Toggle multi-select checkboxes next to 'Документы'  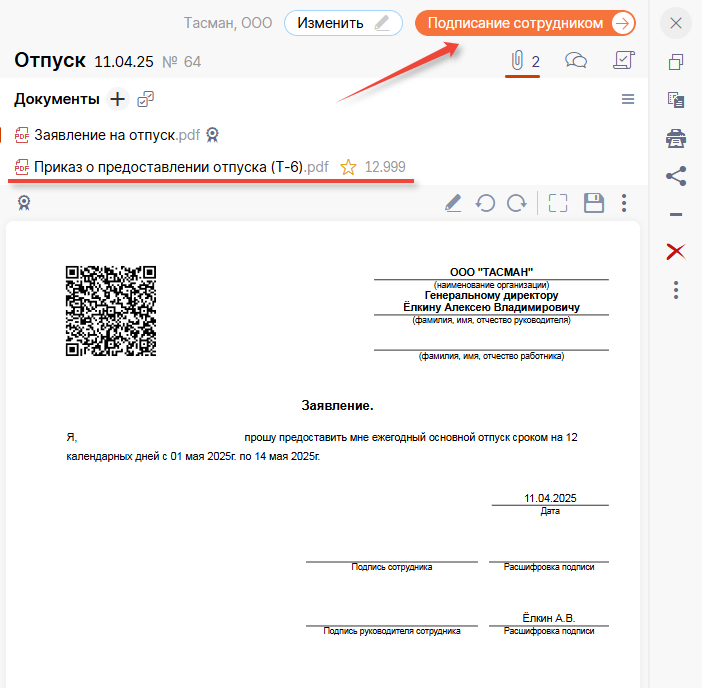pyautogui.click(x=146, y=99)
